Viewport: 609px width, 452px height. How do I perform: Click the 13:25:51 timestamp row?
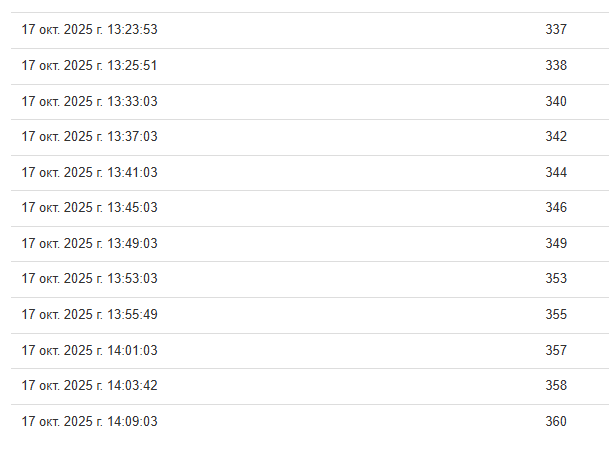coord(89,66)
